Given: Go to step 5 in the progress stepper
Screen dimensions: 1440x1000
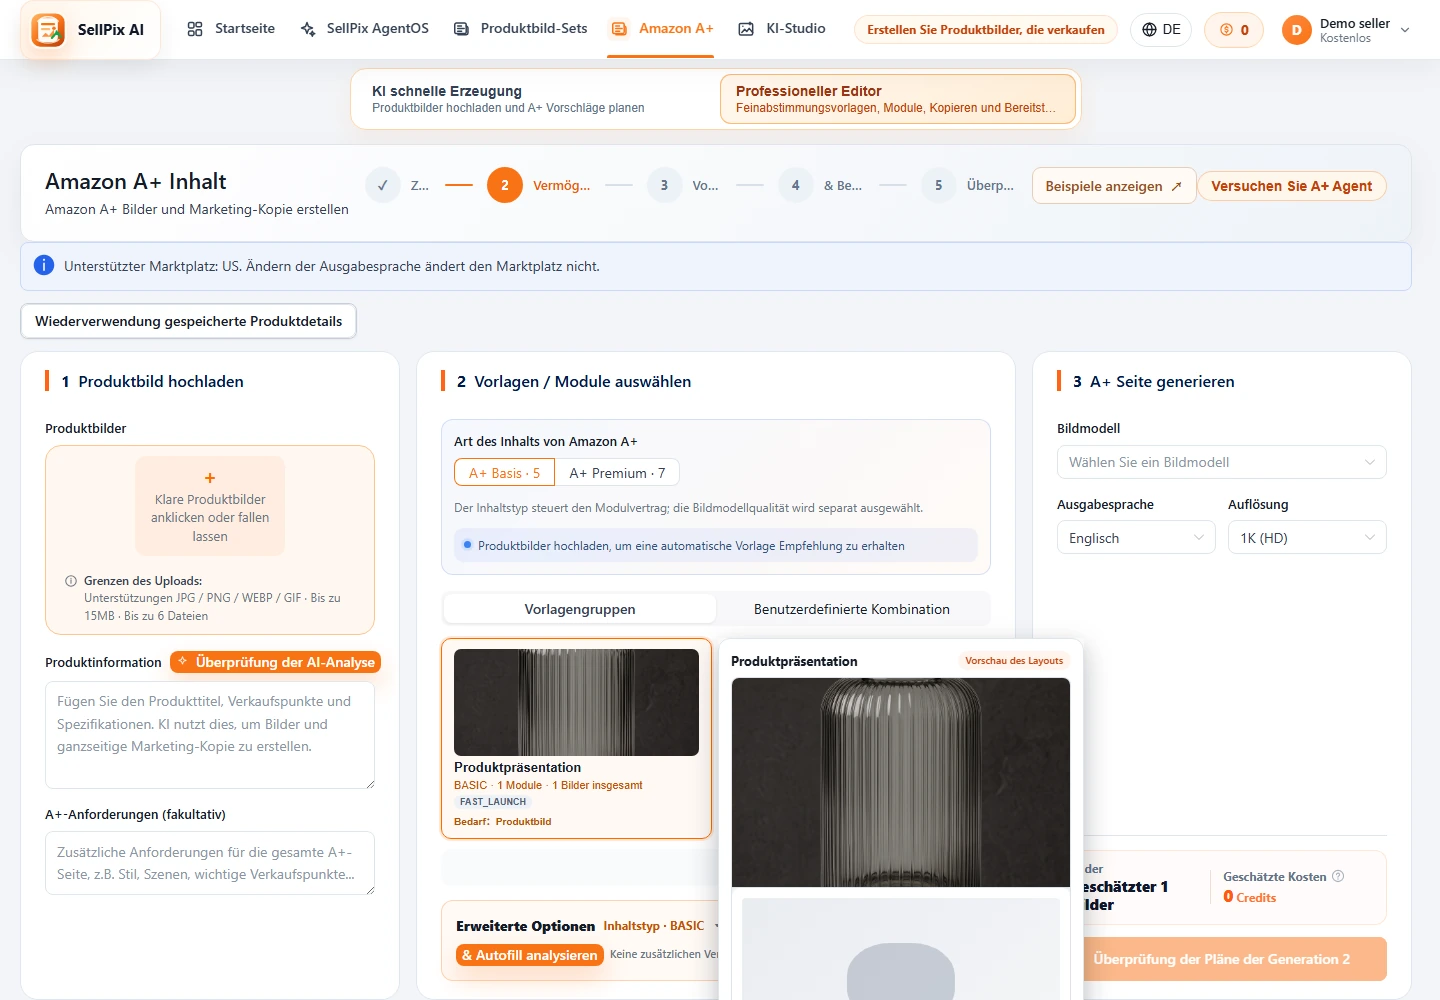Looking at the screenshot, I should pos(938,185).
